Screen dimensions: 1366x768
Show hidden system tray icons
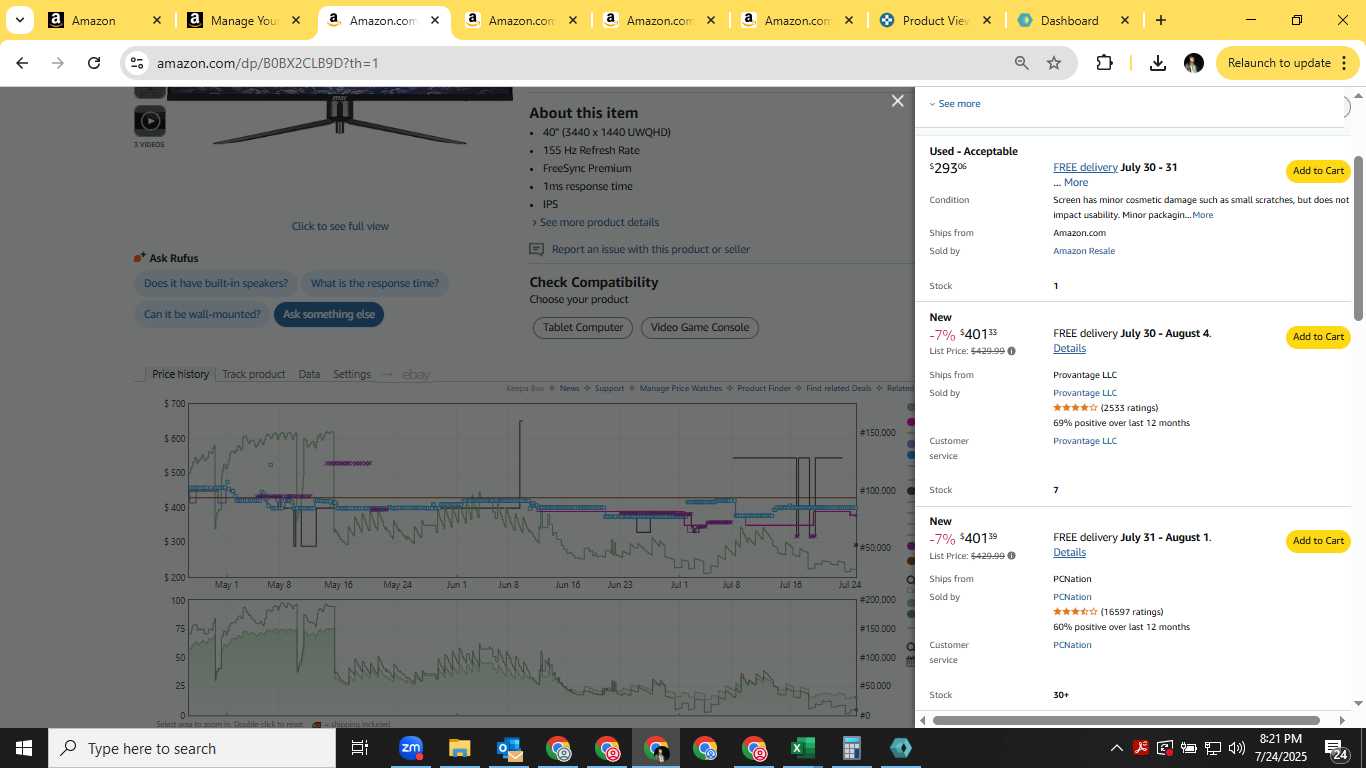coord(1116,748)
